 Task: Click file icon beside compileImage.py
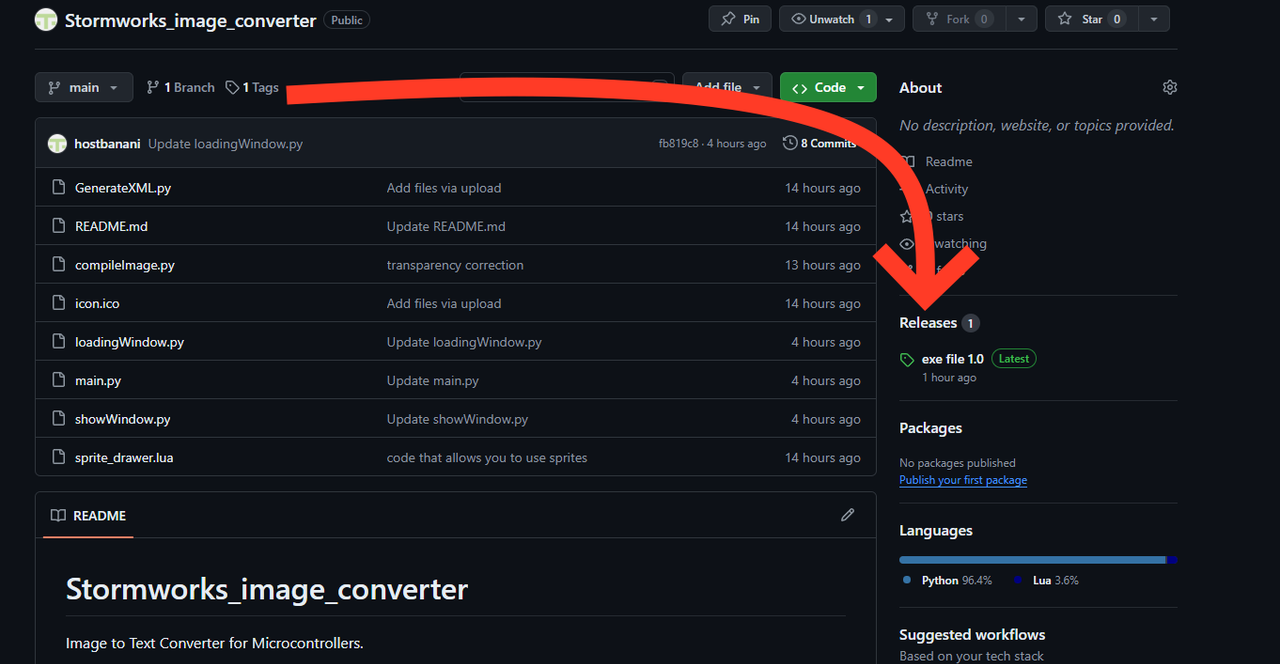click(57, 264)
